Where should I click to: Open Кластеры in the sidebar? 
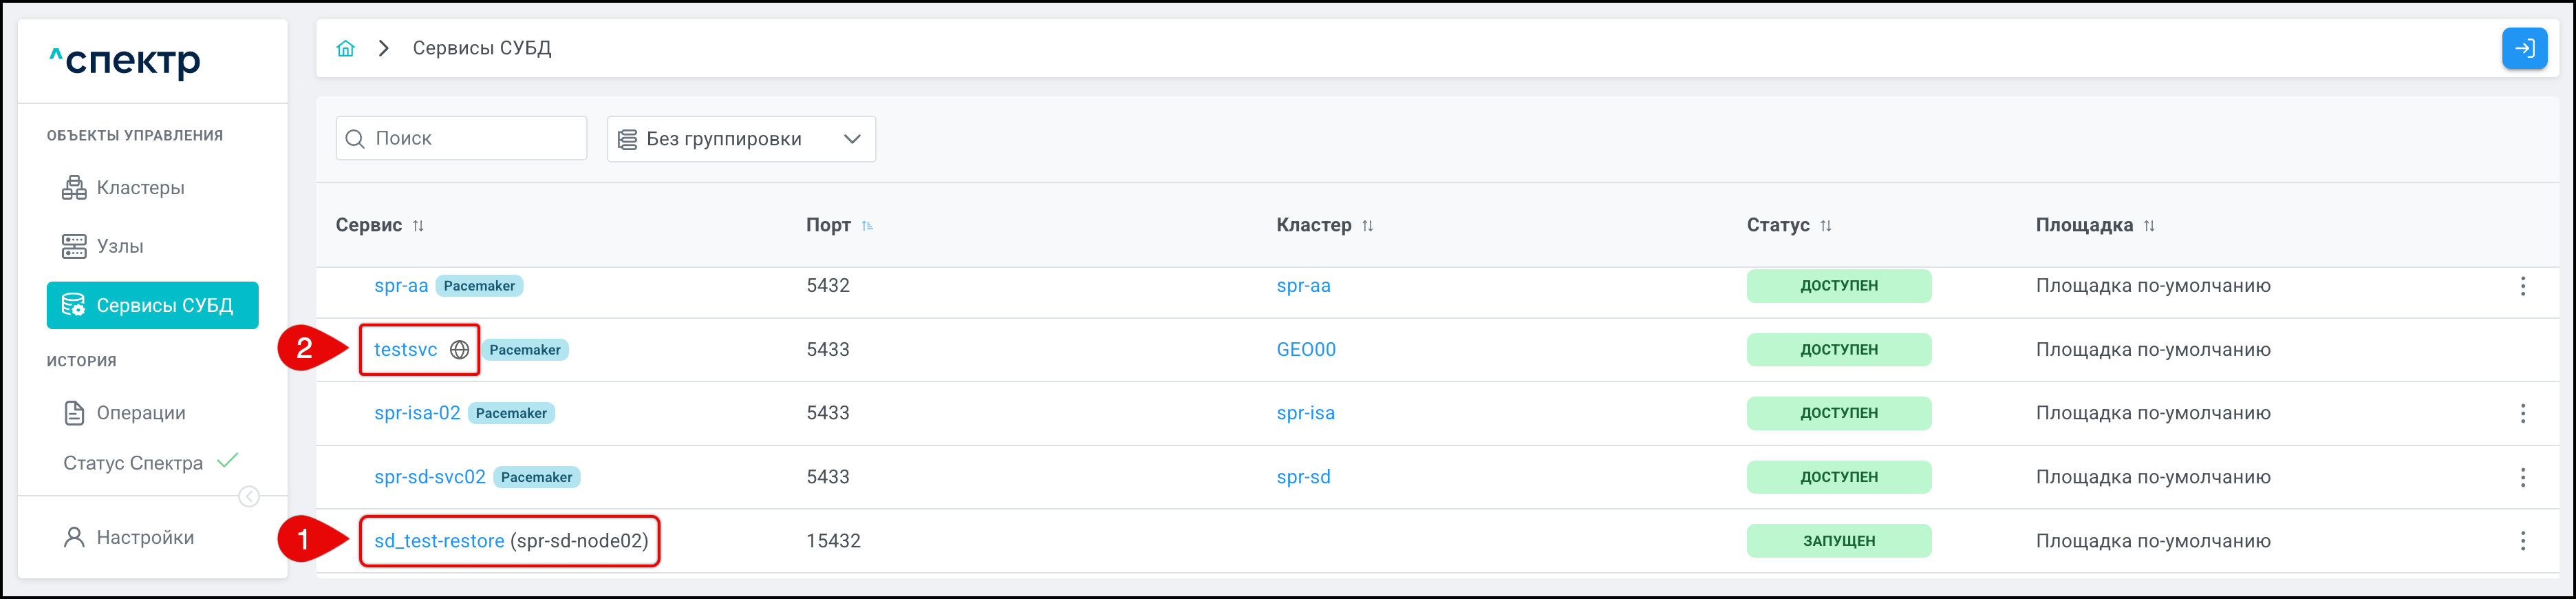tap(140, 188)
